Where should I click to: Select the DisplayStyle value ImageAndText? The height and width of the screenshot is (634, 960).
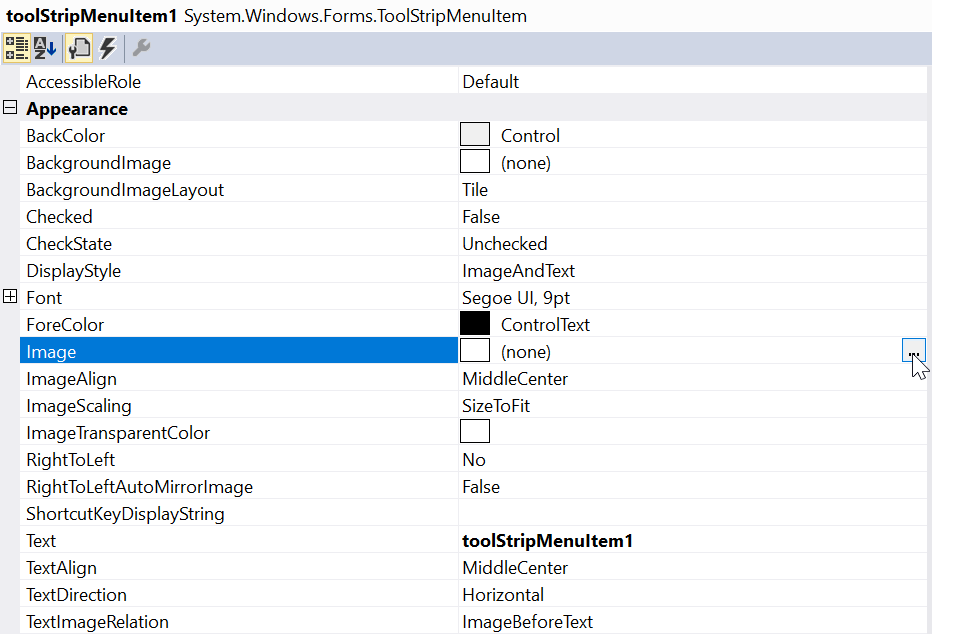518,271
